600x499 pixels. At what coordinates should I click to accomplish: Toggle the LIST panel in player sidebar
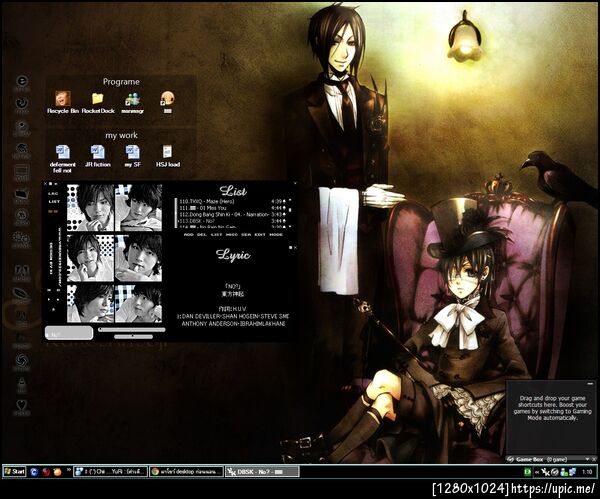[x=54, y=201]
